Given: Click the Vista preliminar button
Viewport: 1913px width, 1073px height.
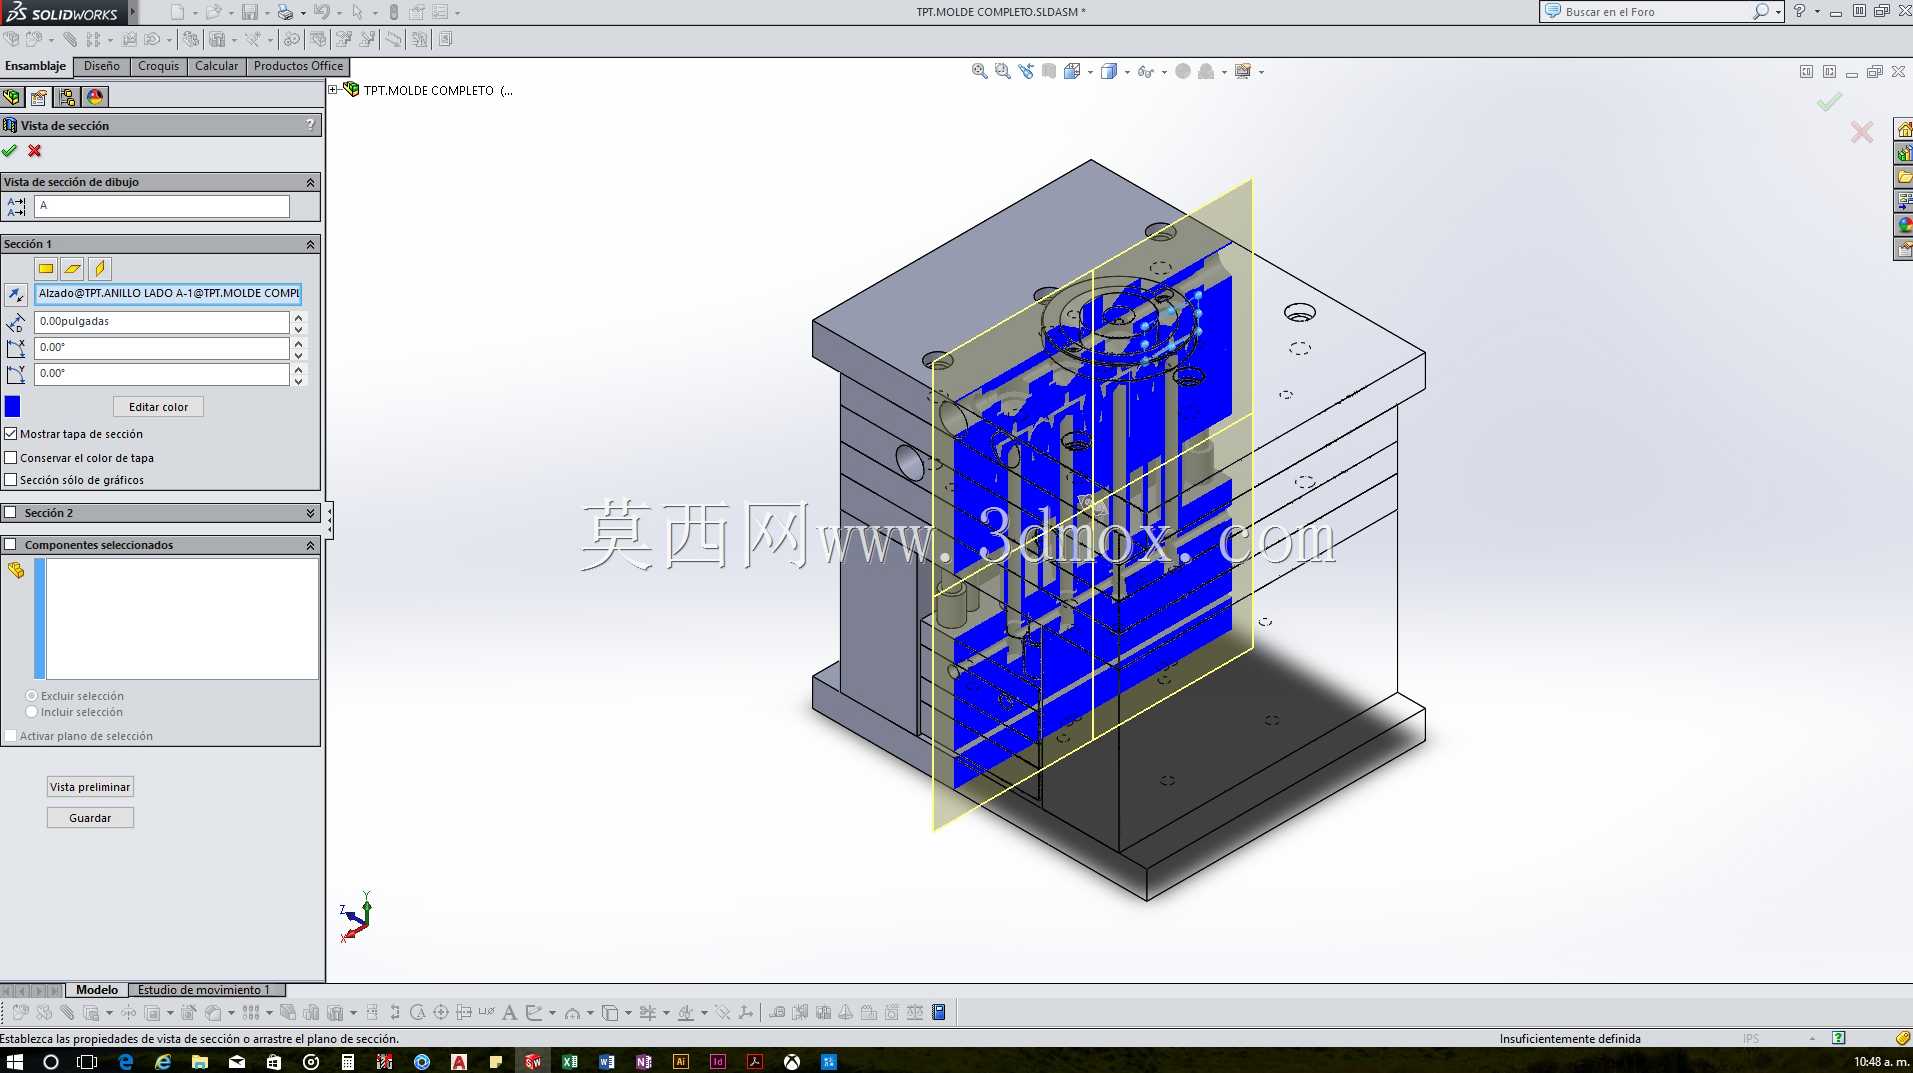Looking at the screenshot, I should (90, 787).
